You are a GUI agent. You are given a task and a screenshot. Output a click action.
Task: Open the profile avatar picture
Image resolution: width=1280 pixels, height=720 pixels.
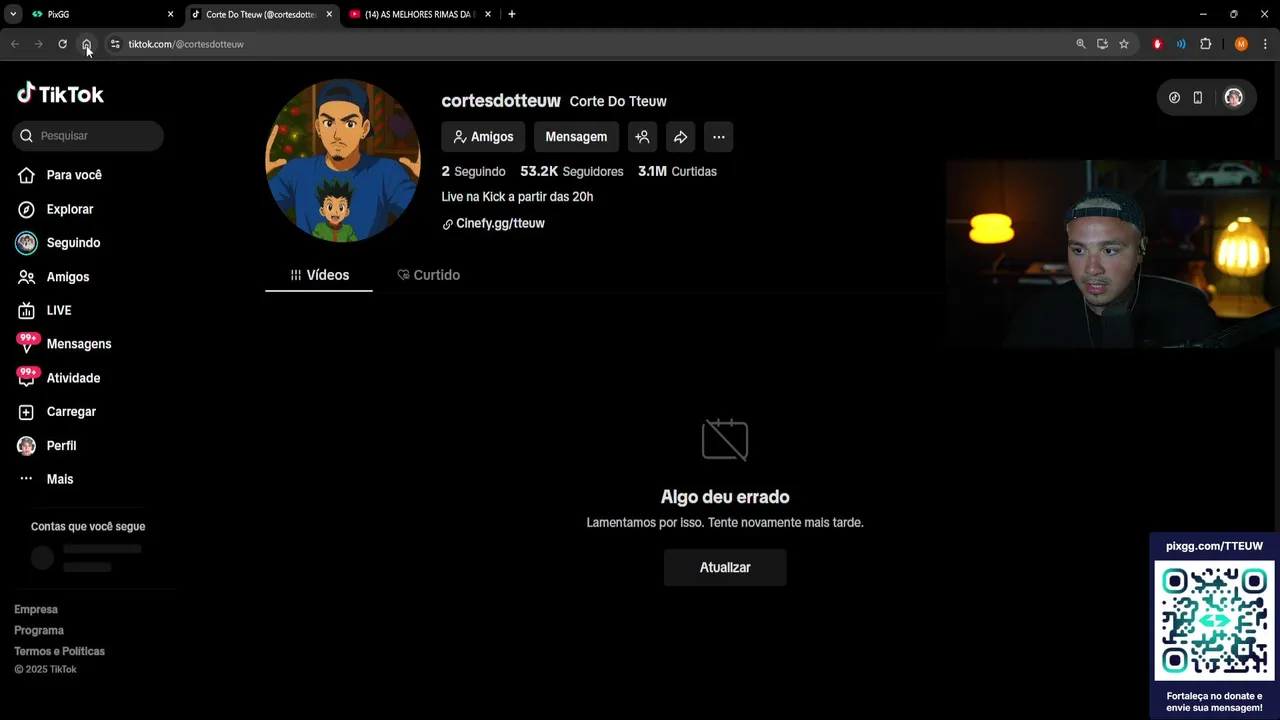click(343, 161)
